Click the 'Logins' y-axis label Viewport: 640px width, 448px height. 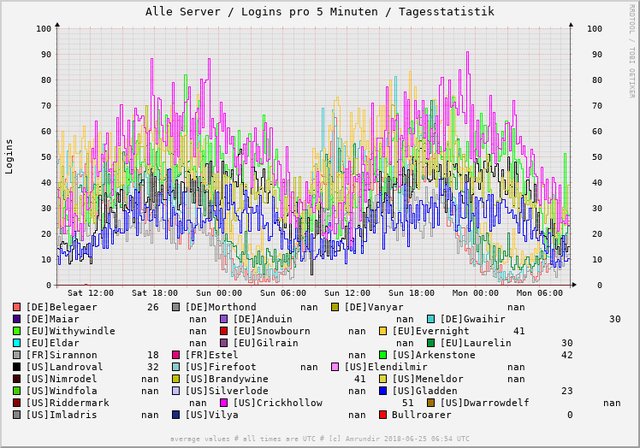pos(10,156)
